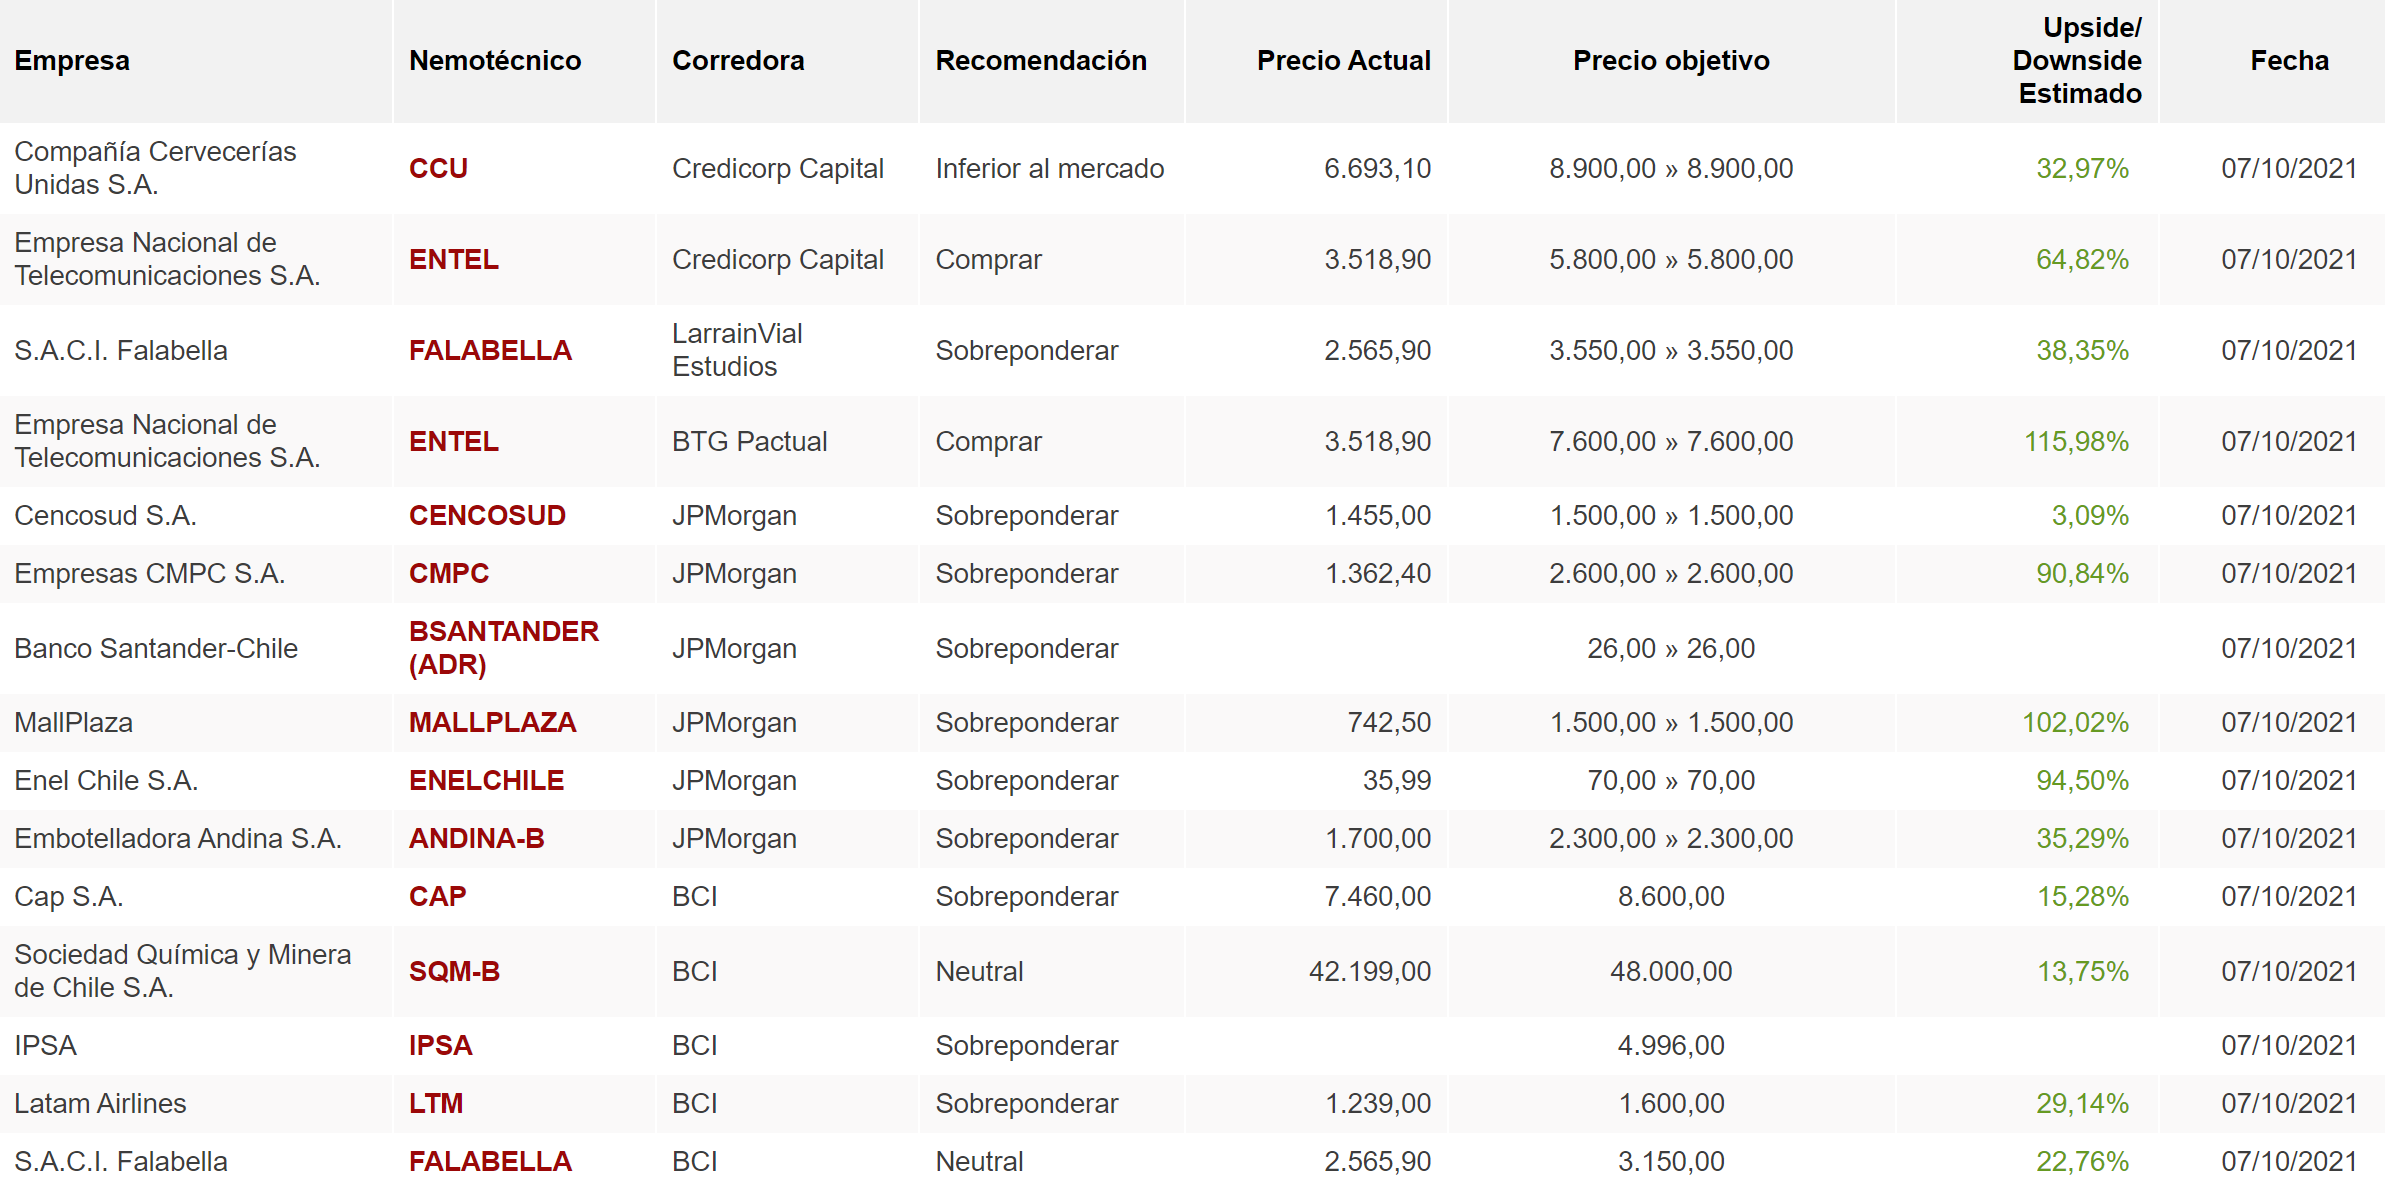Open the CENCOSUD ticker link
The image size is (2385, 1188).
click(x=487, y=515)
